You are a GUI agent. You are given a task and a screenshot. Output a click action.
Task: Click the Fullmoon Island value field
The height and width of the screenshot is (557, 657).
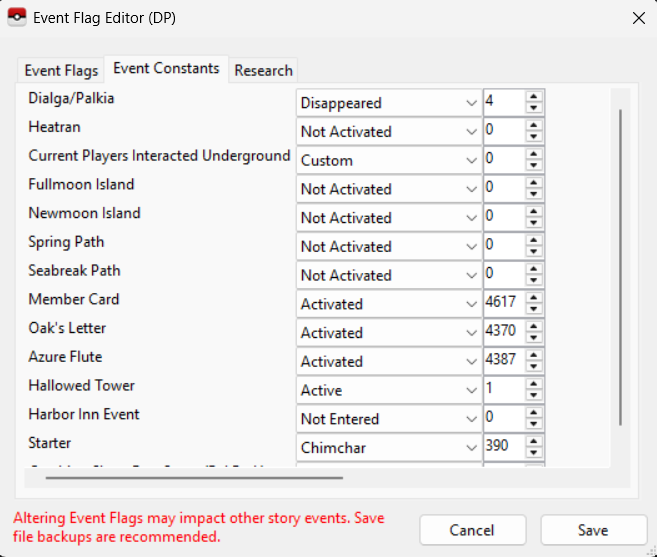click(x=504, y=189)
